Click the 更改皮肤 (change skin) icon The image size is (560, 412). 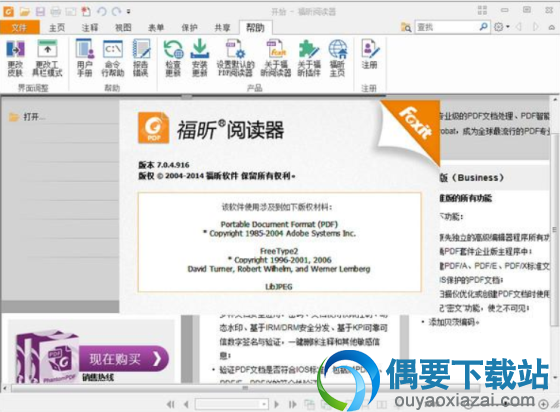[x=15, y=58]
